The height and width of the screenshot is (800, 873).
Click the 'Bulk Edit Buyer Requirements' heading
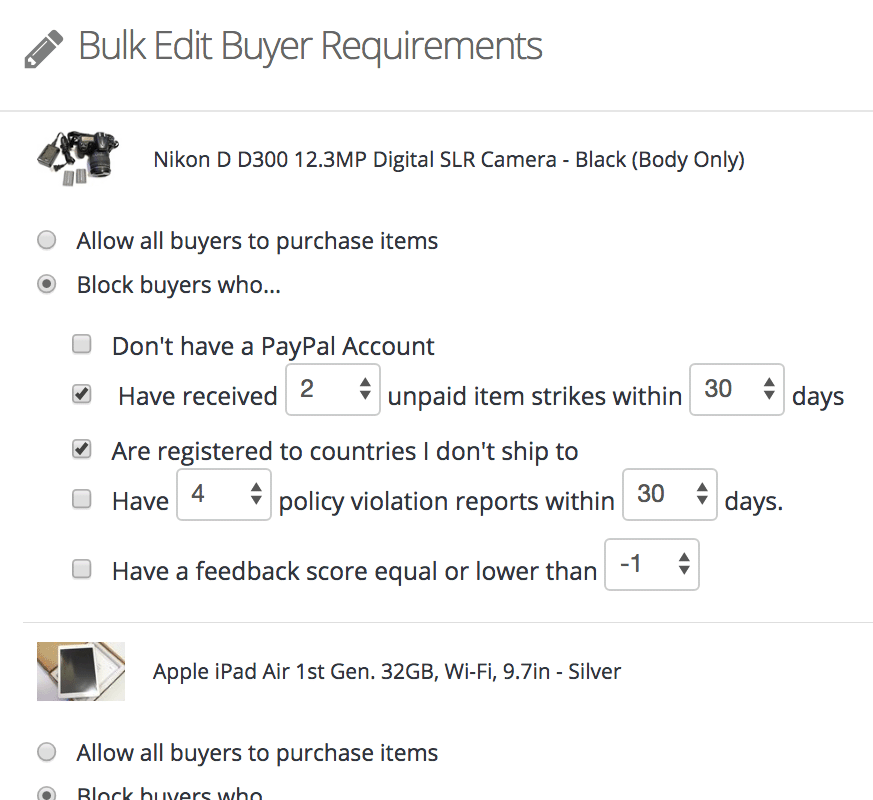point(310,46)
